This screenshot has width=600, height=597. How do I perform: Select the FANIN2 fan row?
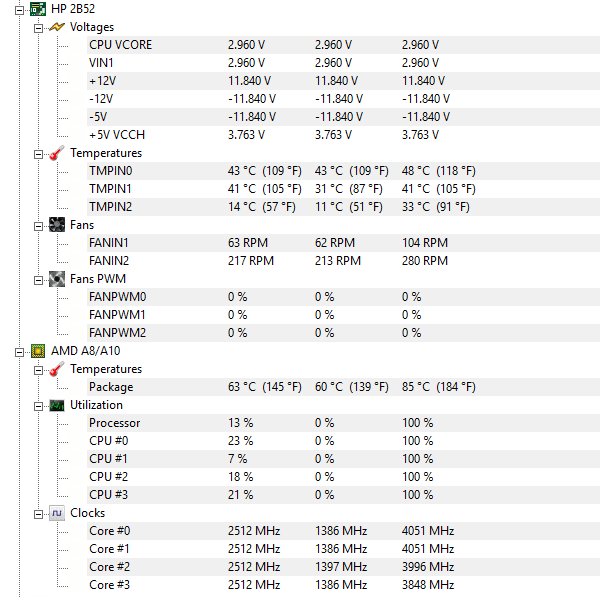(343, 261)
